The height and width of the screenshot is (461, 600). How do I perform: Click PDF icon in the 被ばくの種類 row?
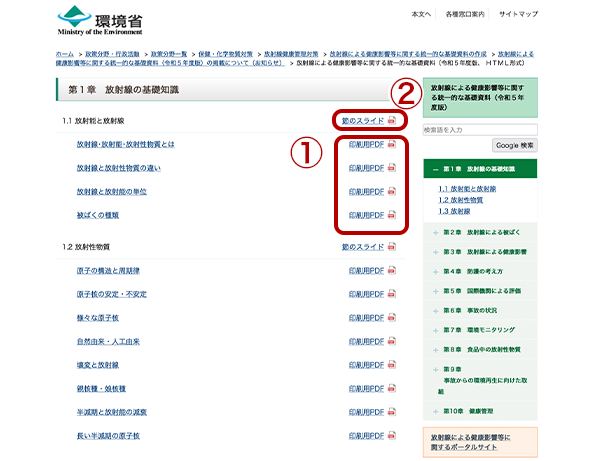(x=392, y=215)
